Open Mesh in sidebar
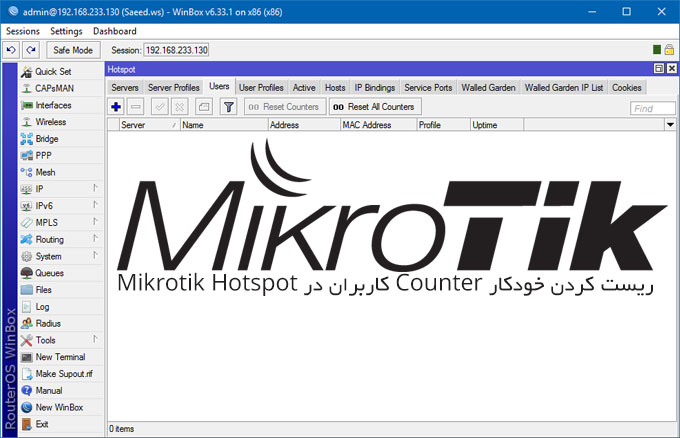 [x=61, y=172]
